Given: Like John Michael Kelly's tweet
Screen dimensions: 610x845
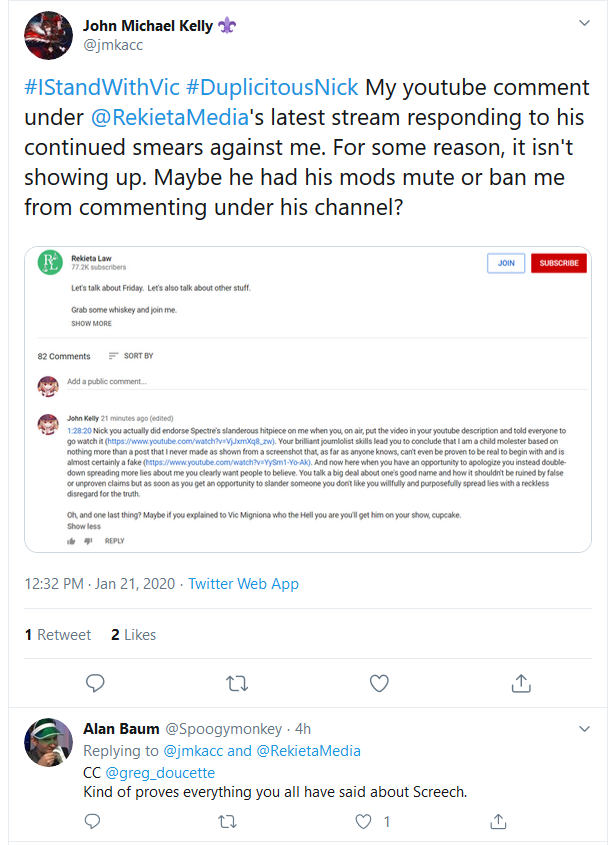Looking at the screenshot, I should click(379, 683).
